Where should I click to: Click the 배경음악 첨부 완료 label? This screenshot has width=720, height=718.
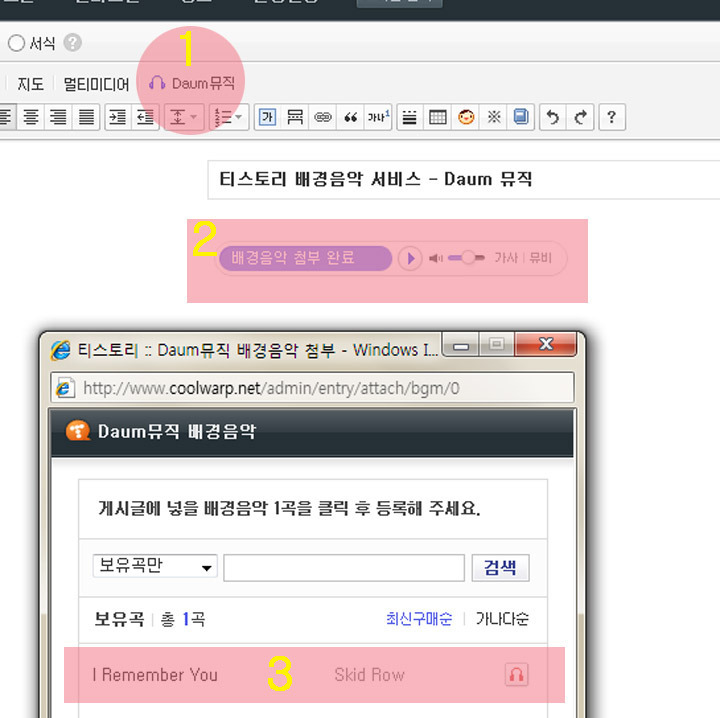pos(305,258)
